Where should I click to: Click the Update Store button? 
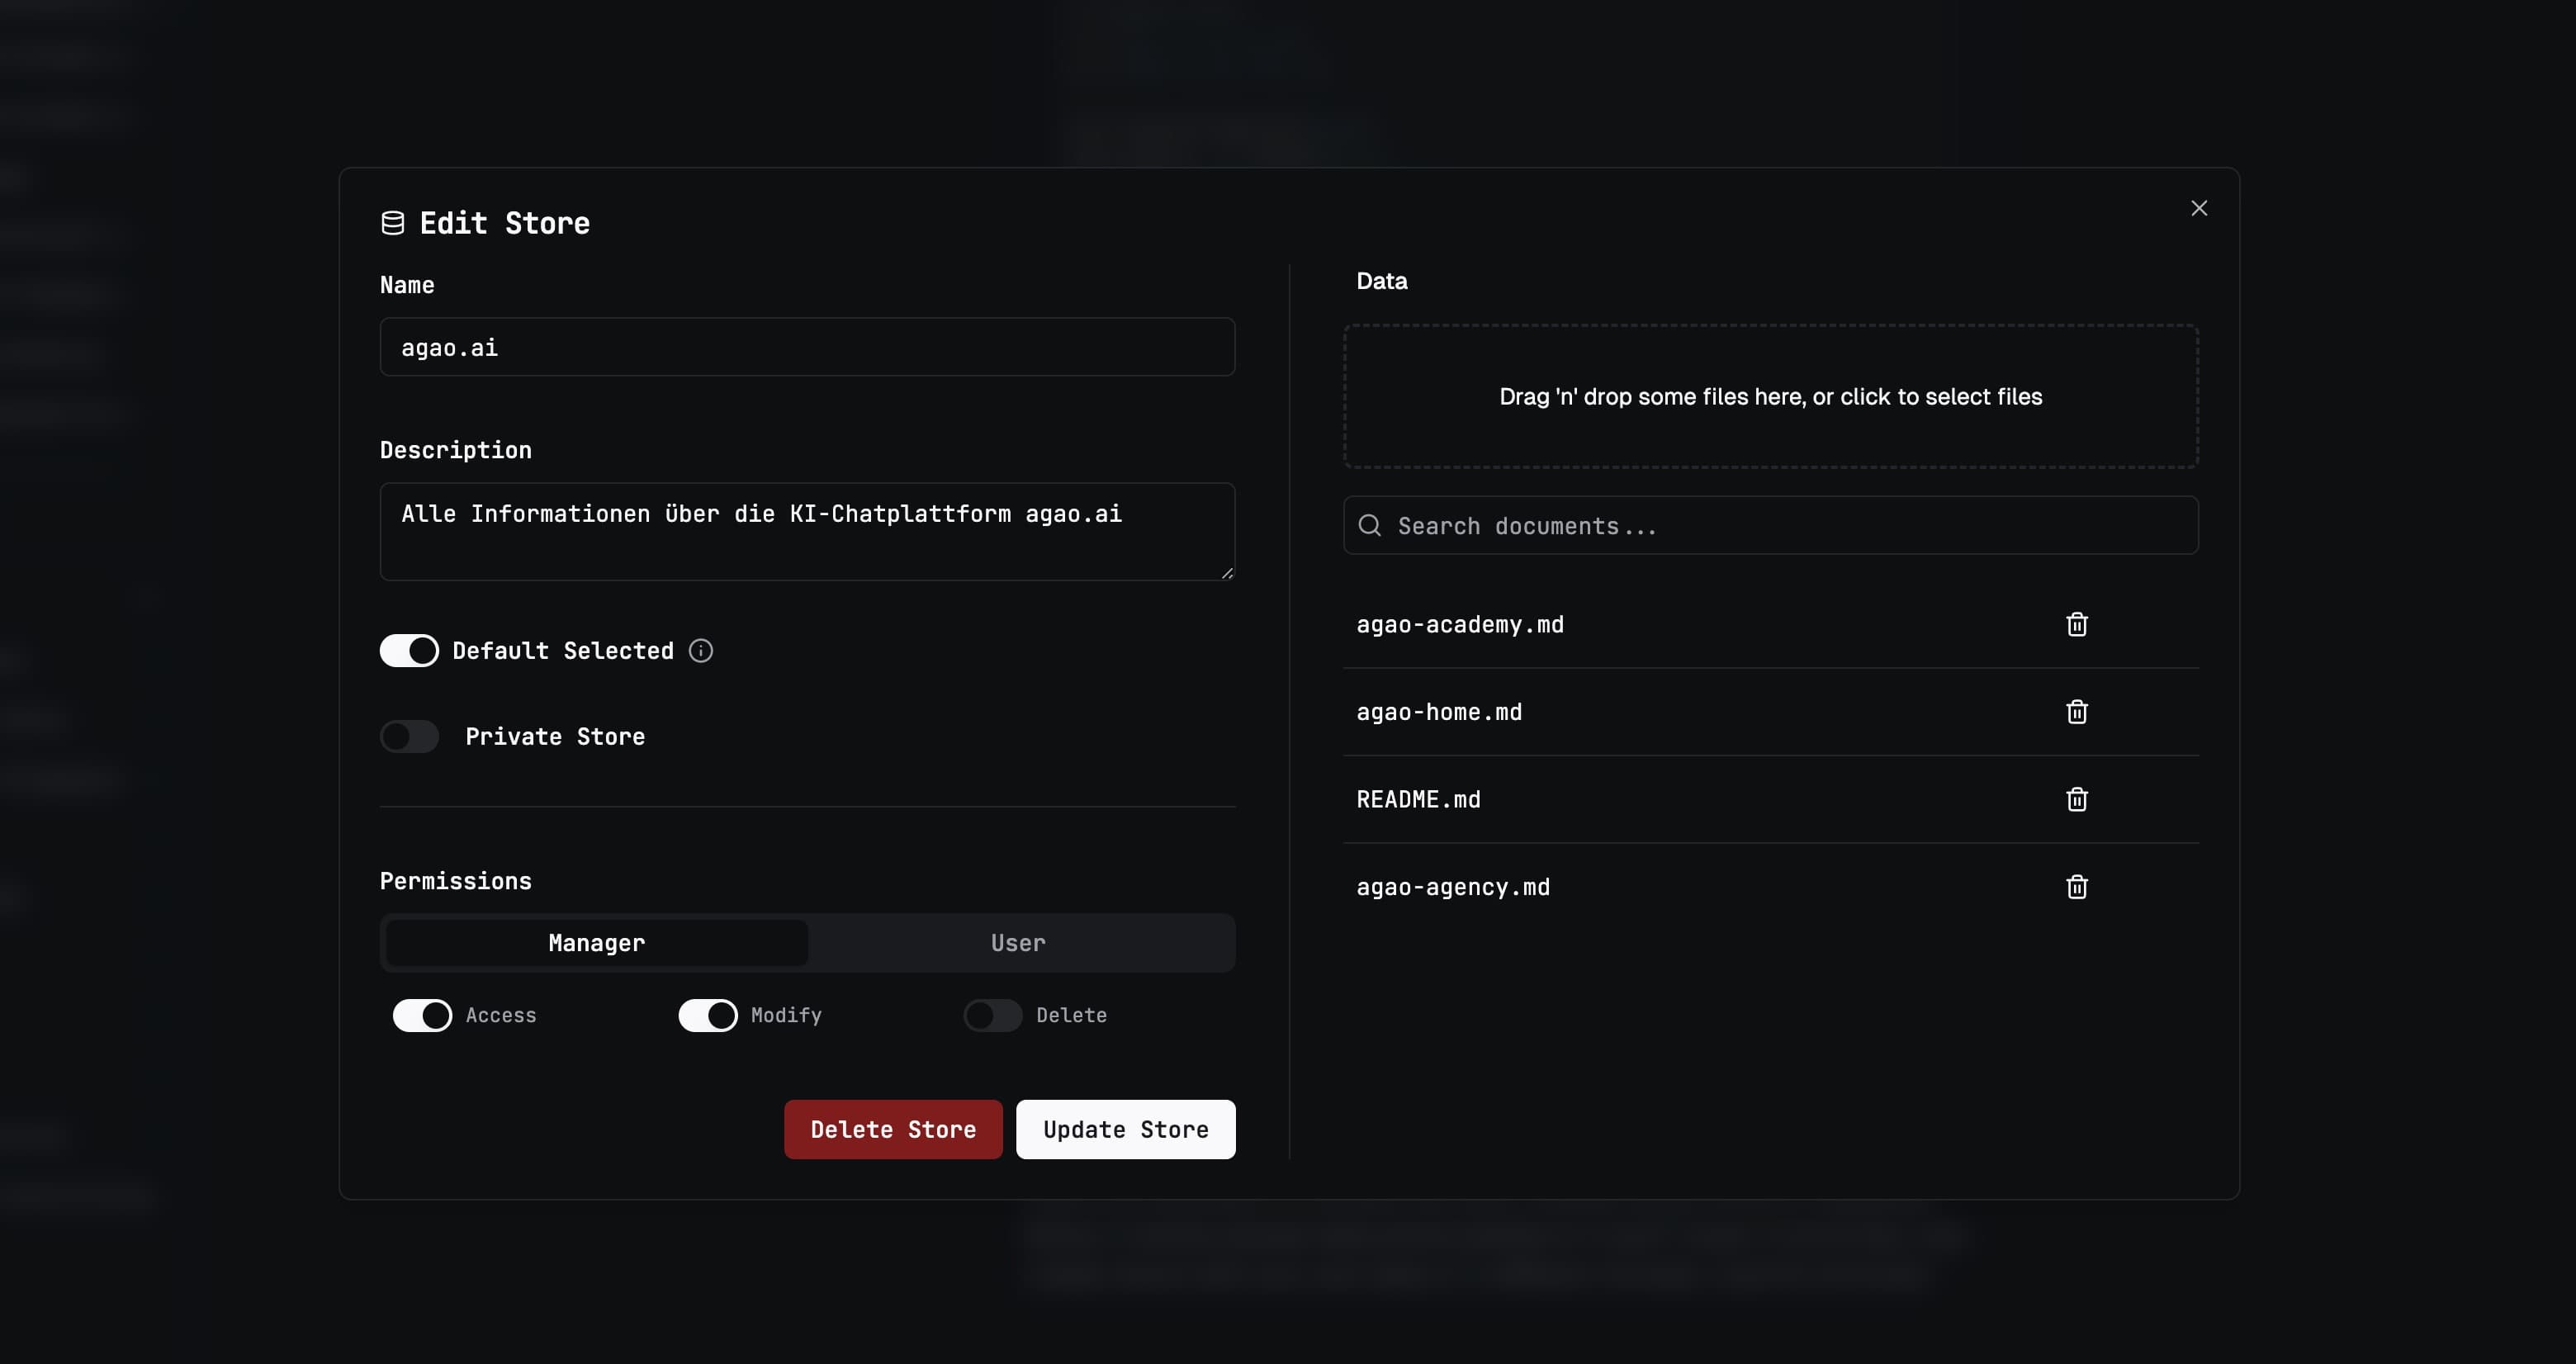pyautogui.click(x=1126, y=1130)
